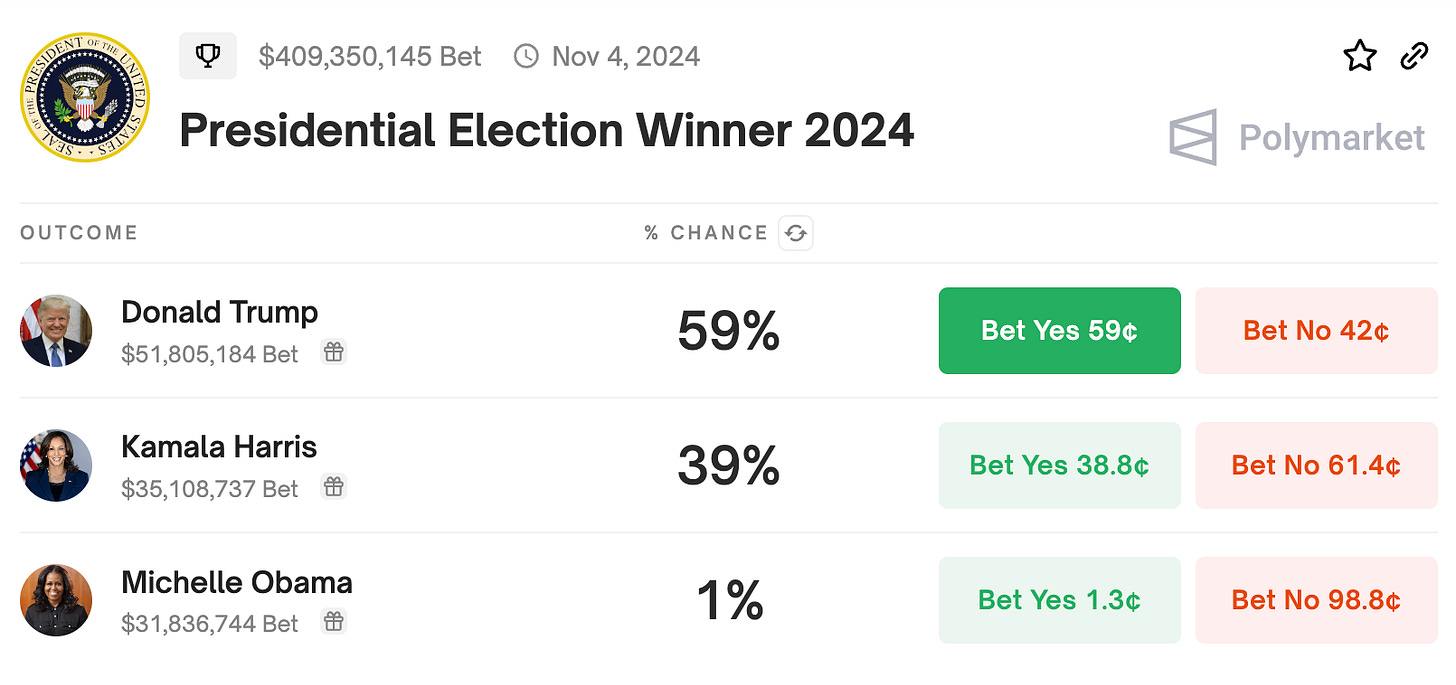The height and width of the screenshot is (685, 1456).
Task: Click the presidential seal image
Action: pyautogui.click(x=84, y=98)
